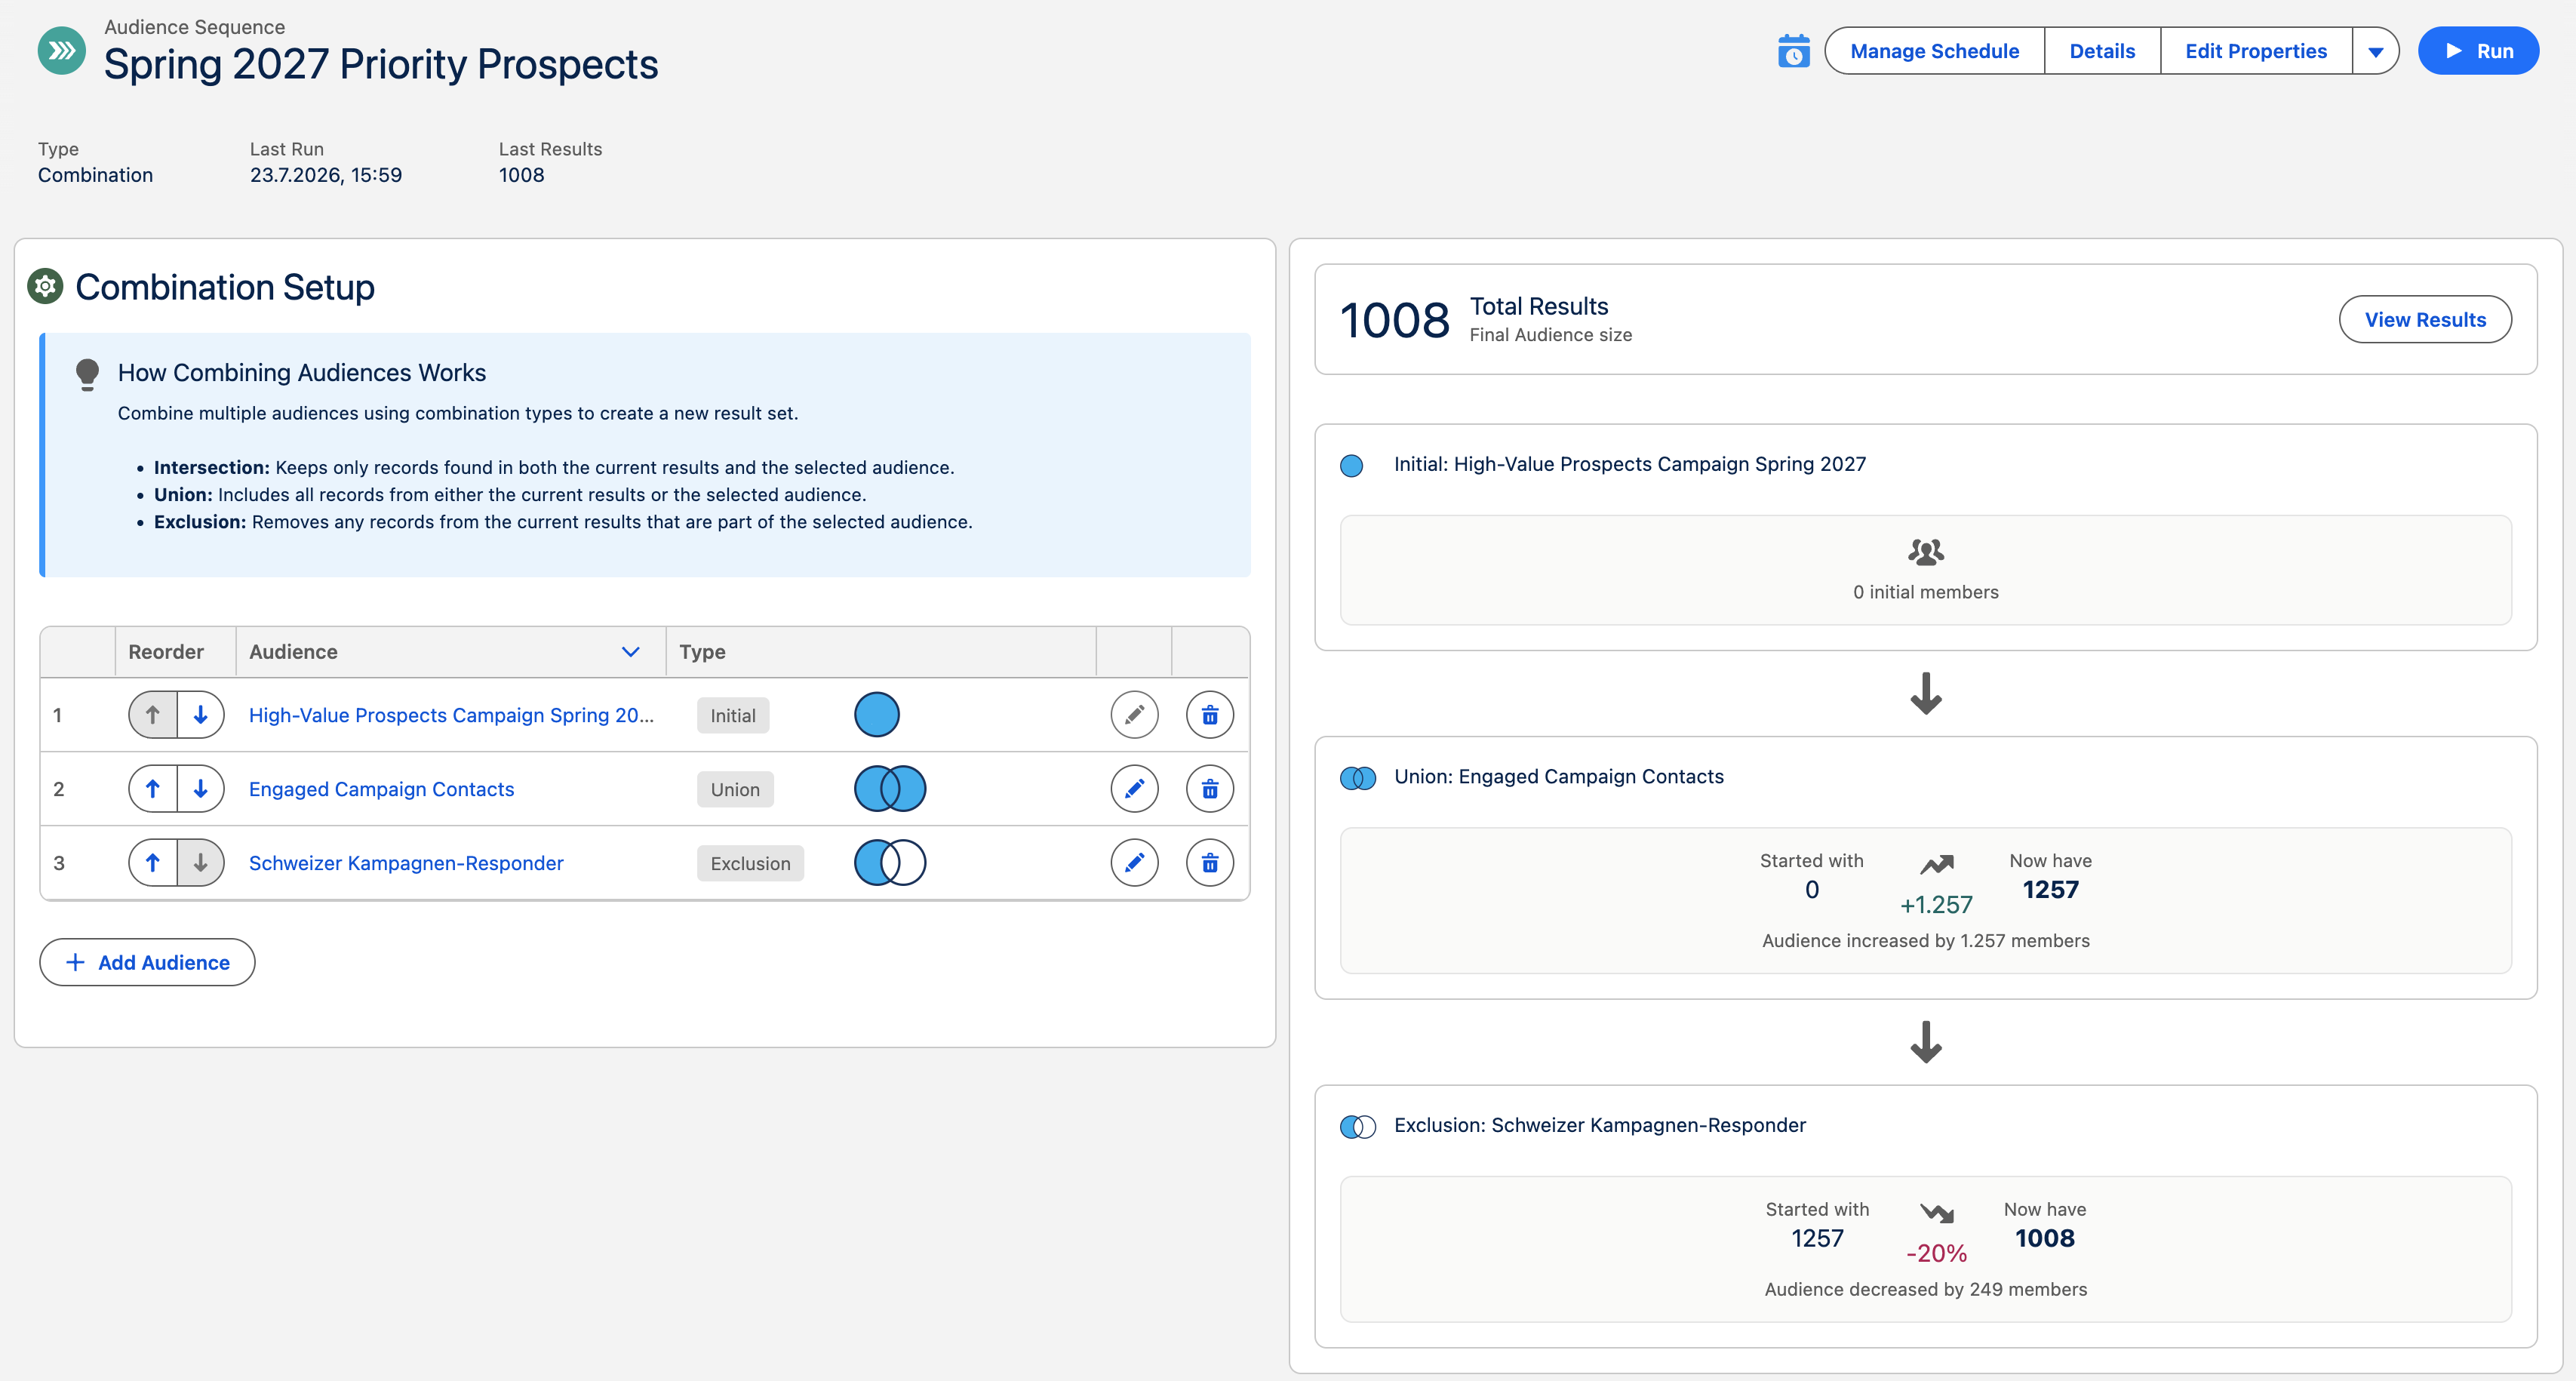Move Schweizer Kampagnen-Responder row up
This screenshot has height=1381, width=2576.
[153, 863]
